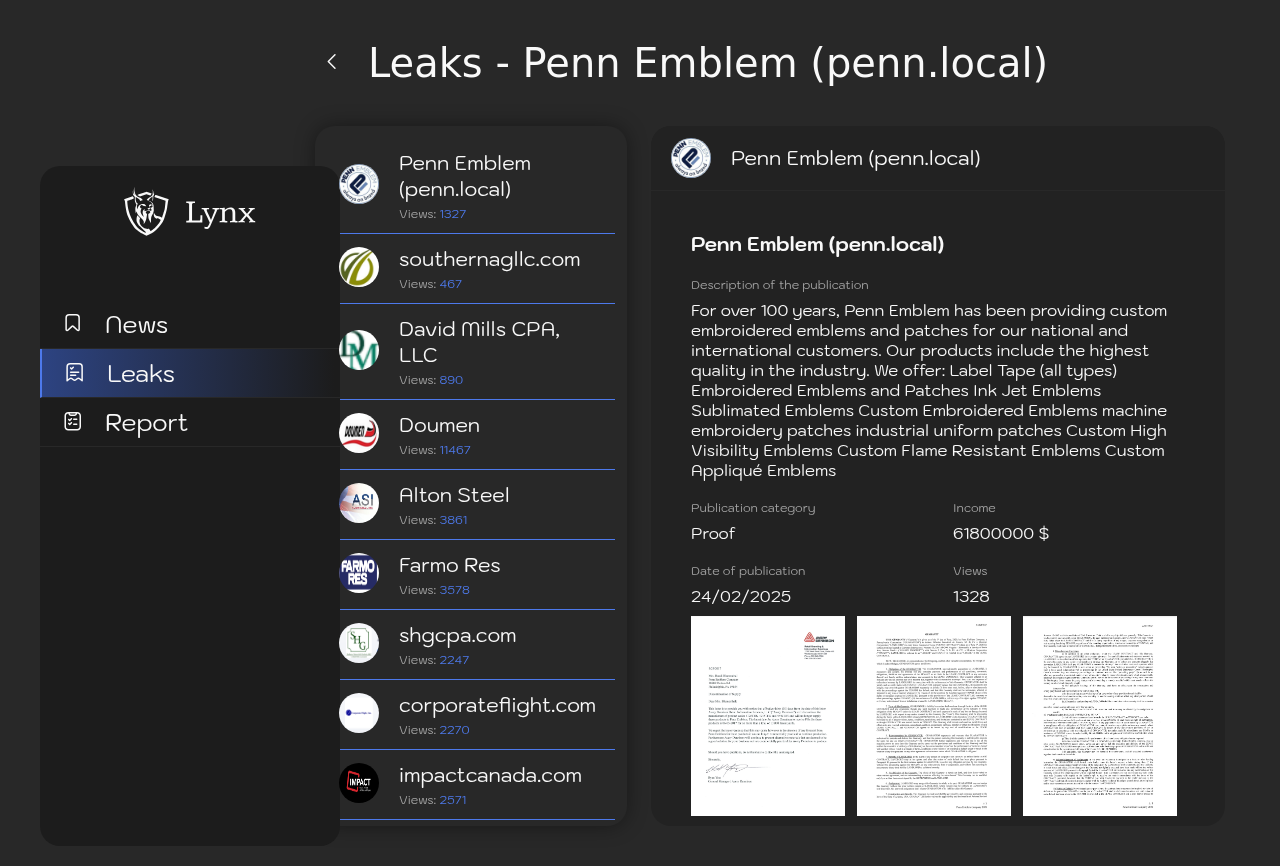Click the southernagllc.com logo

click(x=359, y=267)
